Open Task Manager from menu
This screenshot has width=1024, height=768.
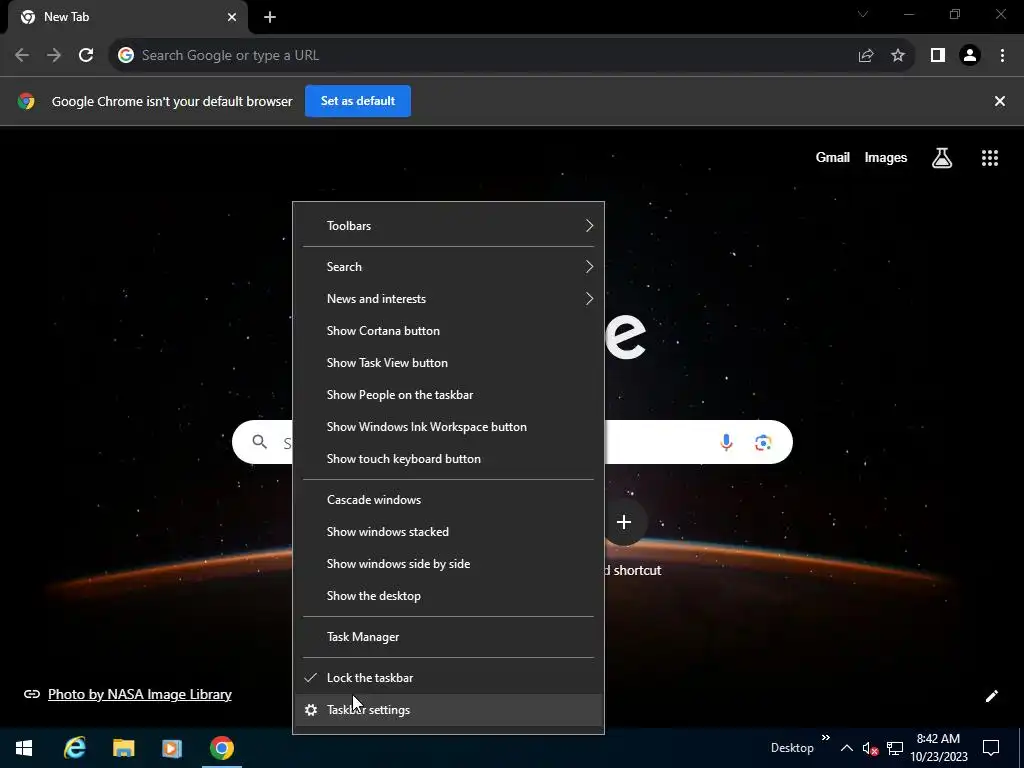tap(448, 637)
